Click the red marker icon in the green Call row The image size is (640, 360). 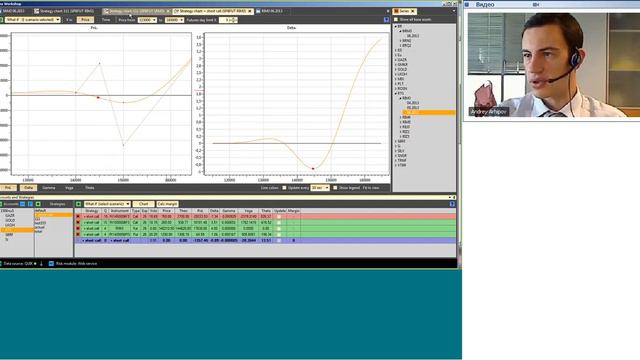78,222
